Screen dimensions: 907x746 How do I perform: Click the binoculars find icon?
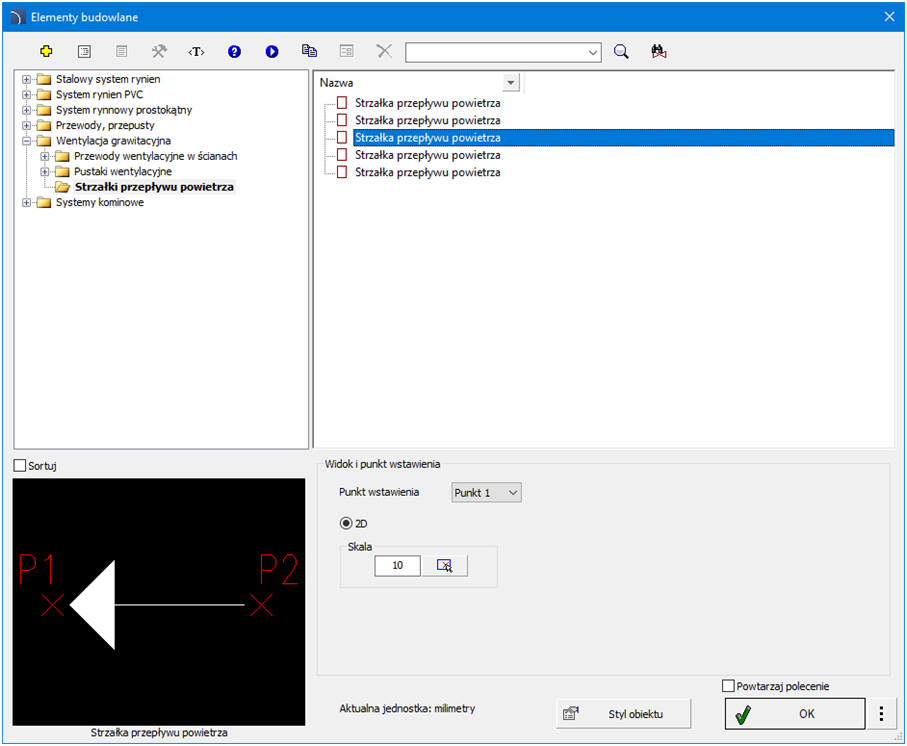click(x=658, y=51)
